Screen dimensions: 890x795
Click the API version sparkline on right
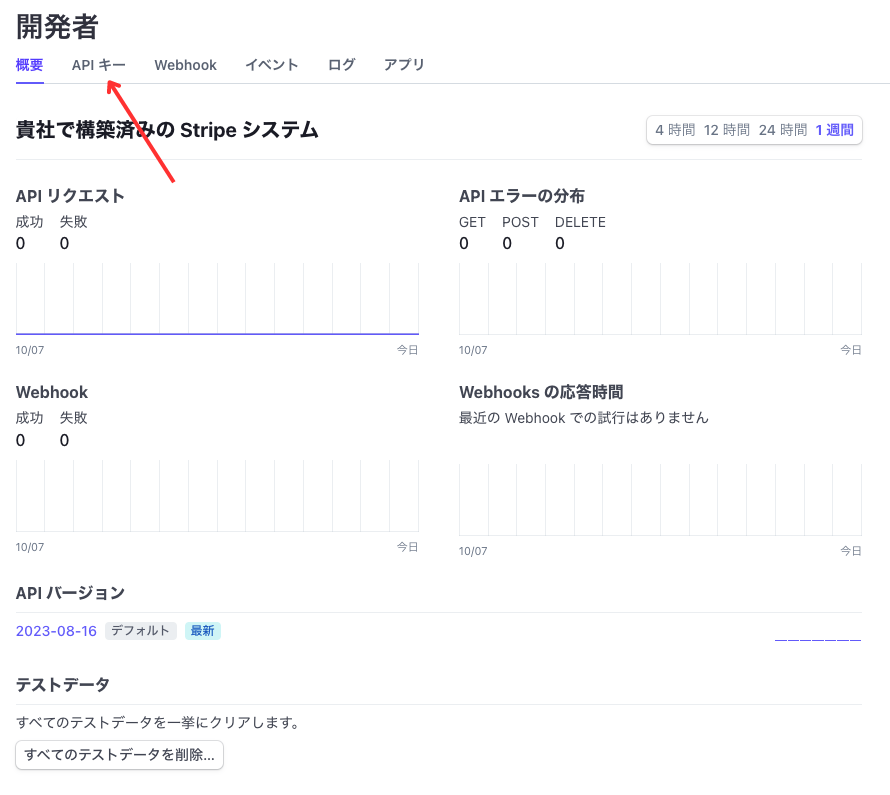(818, 640)
